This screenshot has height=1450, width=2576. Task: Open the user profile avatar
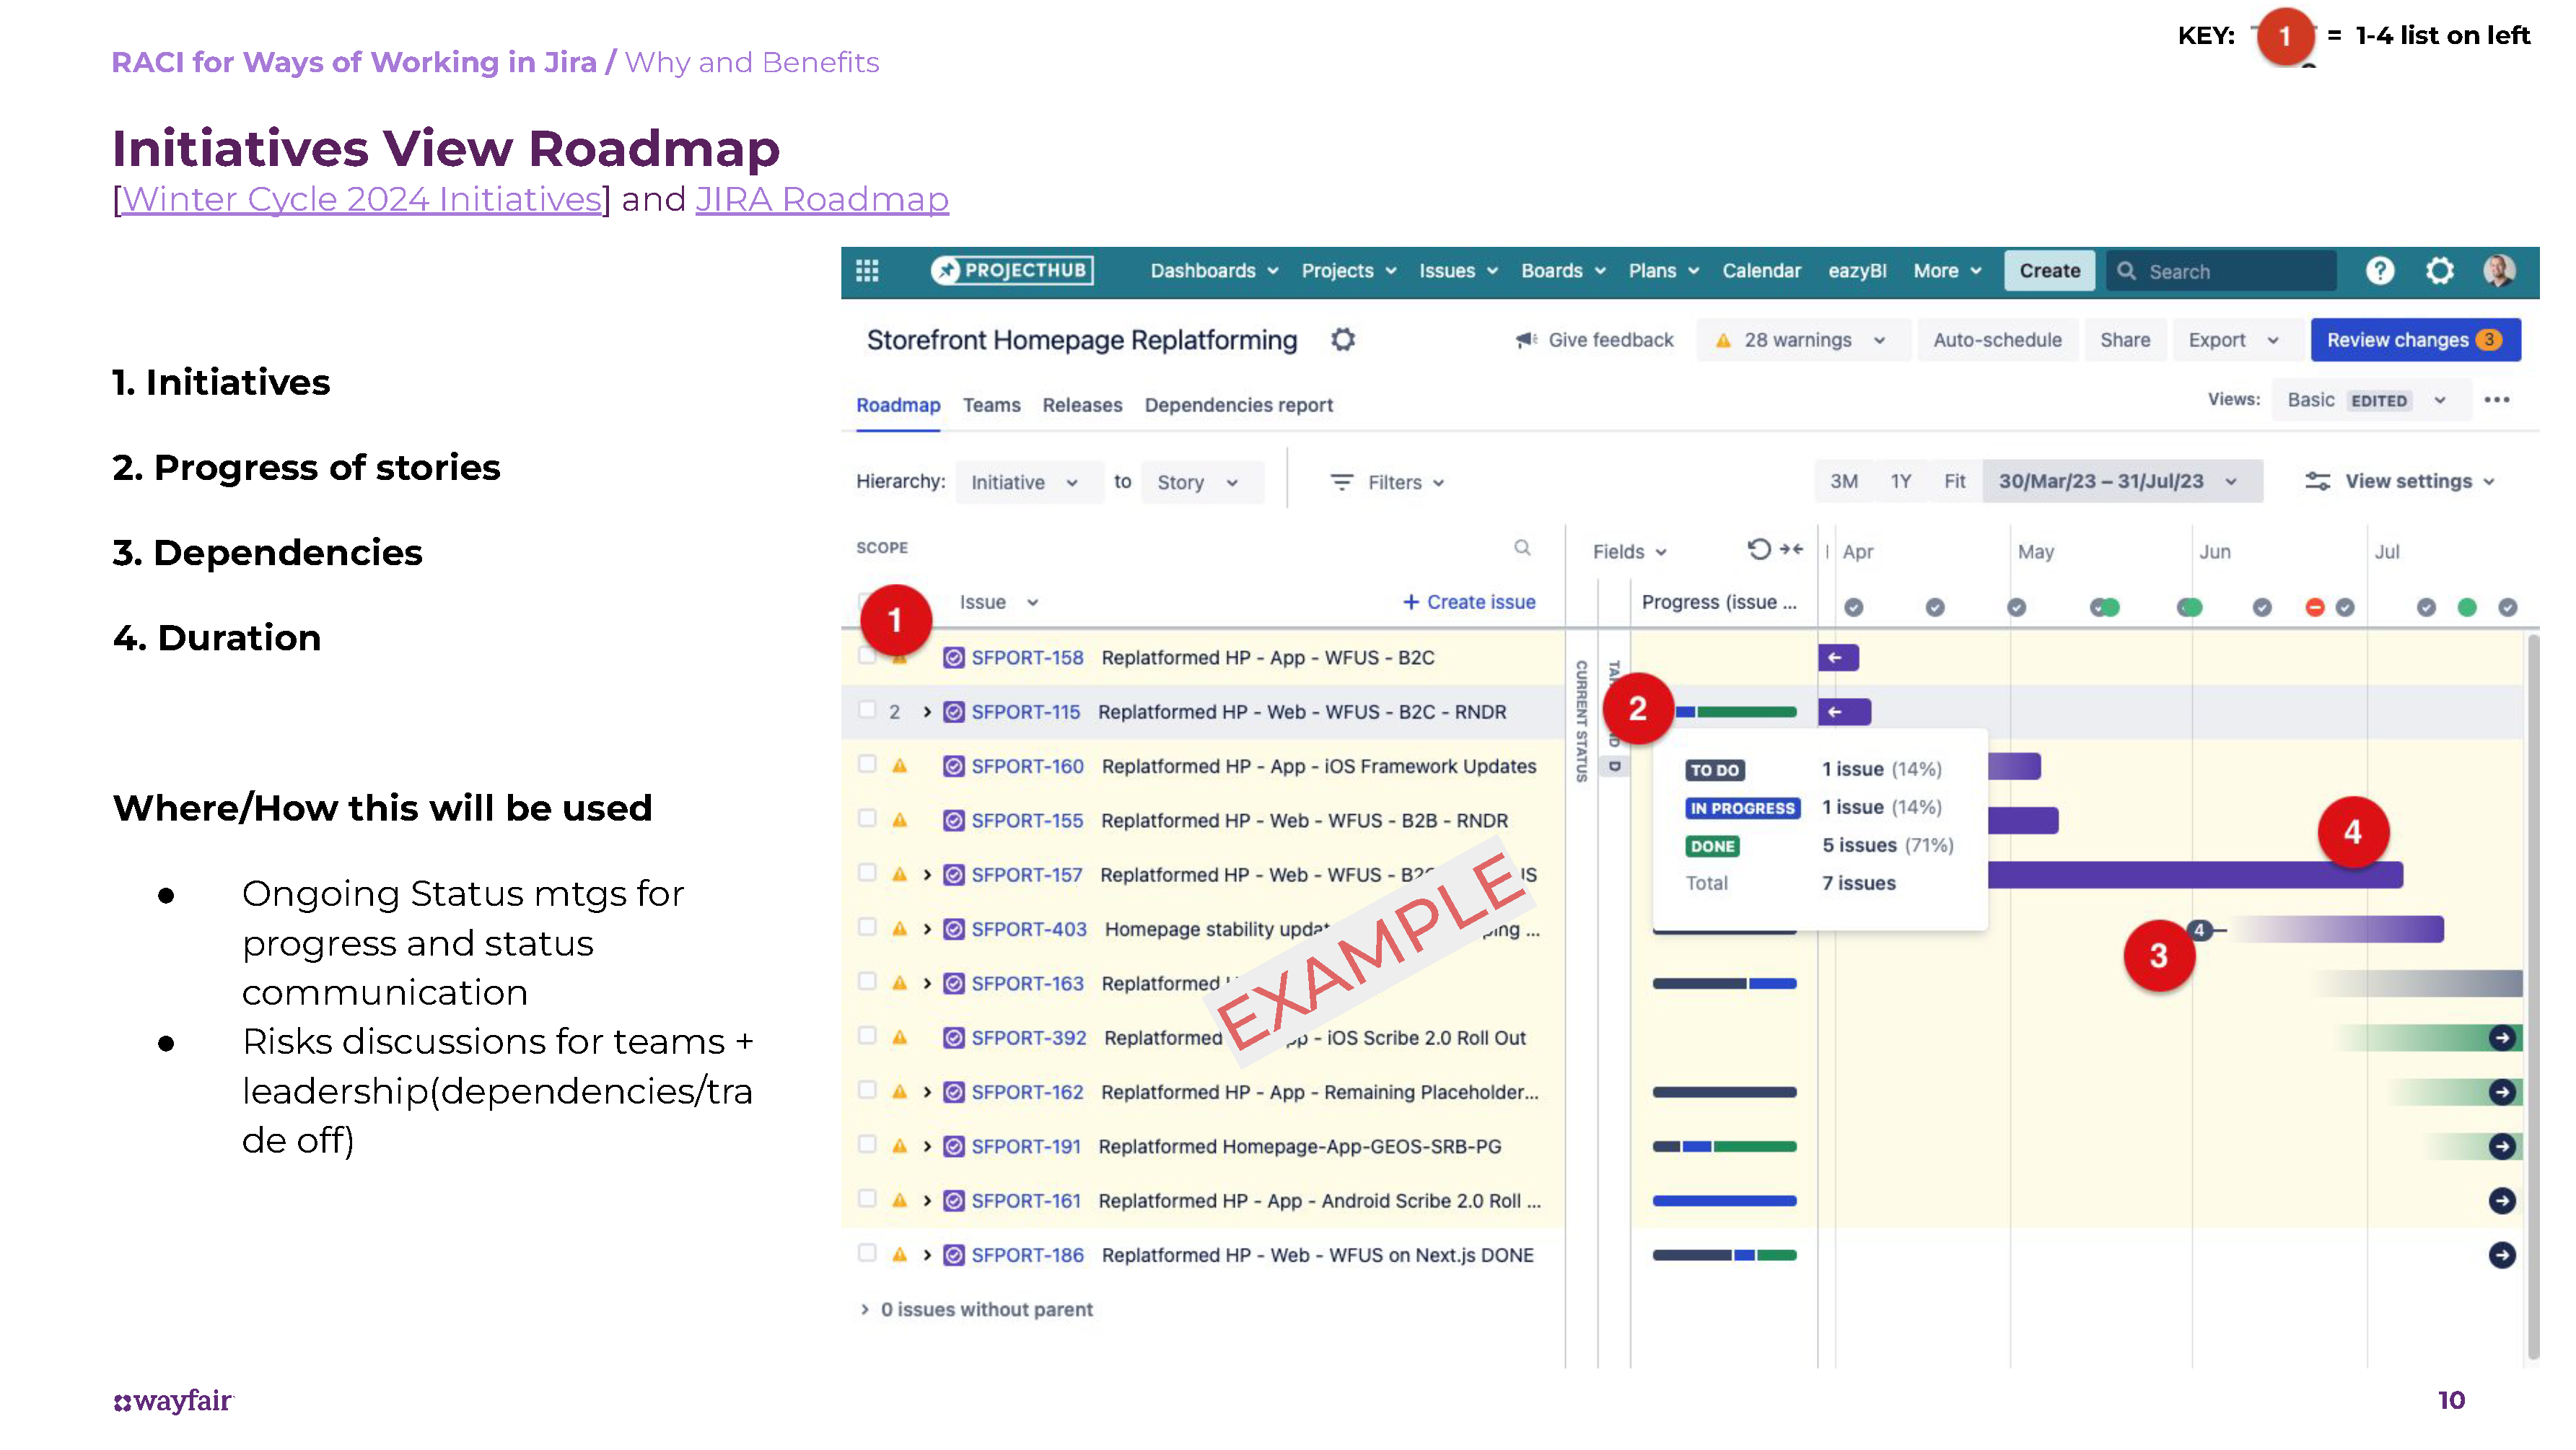[2499, 270]
